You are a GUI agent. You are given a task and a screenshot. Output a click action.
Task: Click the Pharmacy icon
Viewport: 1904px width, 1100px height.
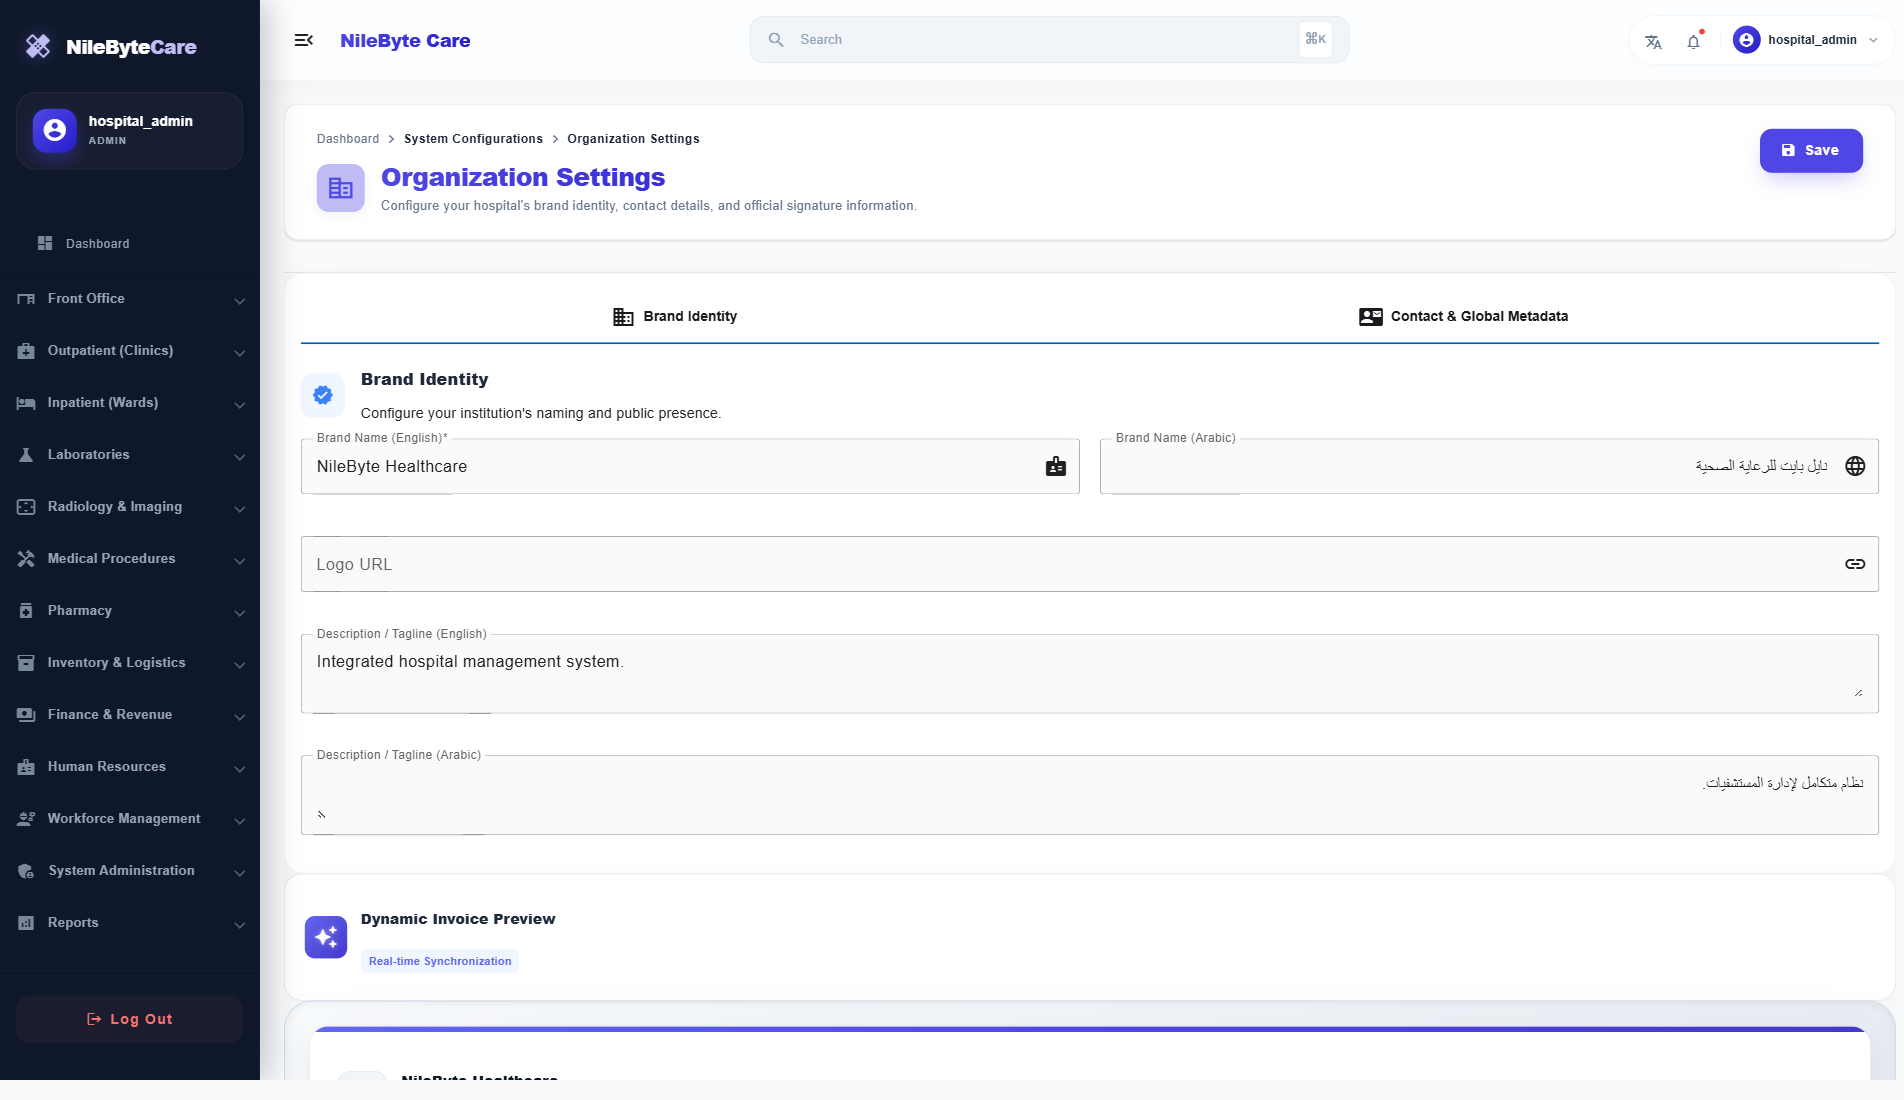(x=26, y=611)
